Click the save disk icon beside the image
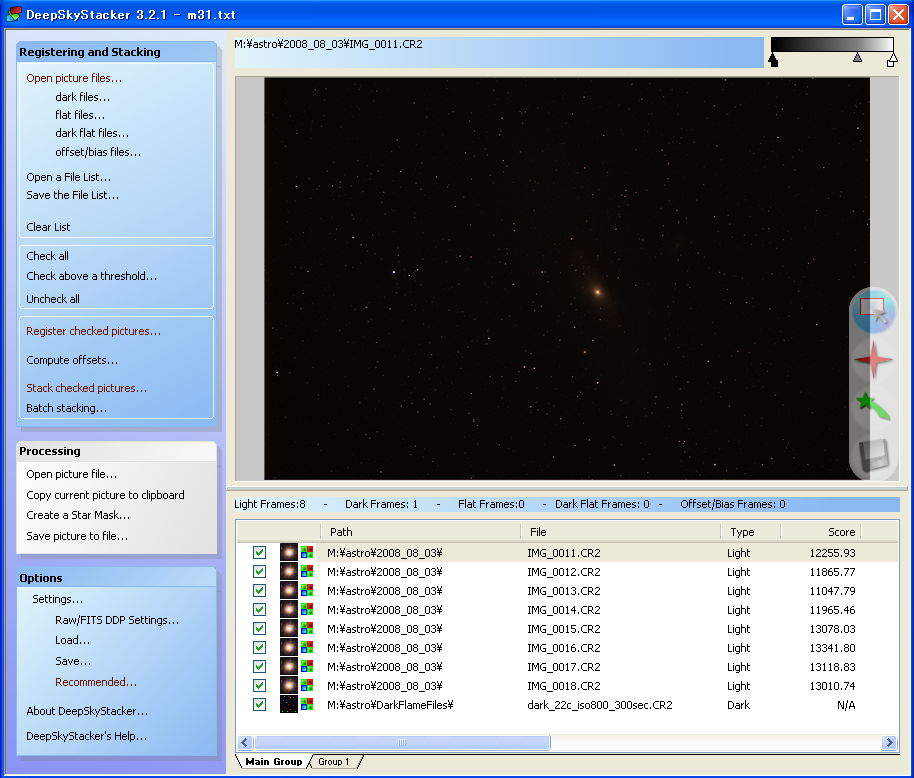The height and width of the screenshot is (778, 914). coord(873,454)
